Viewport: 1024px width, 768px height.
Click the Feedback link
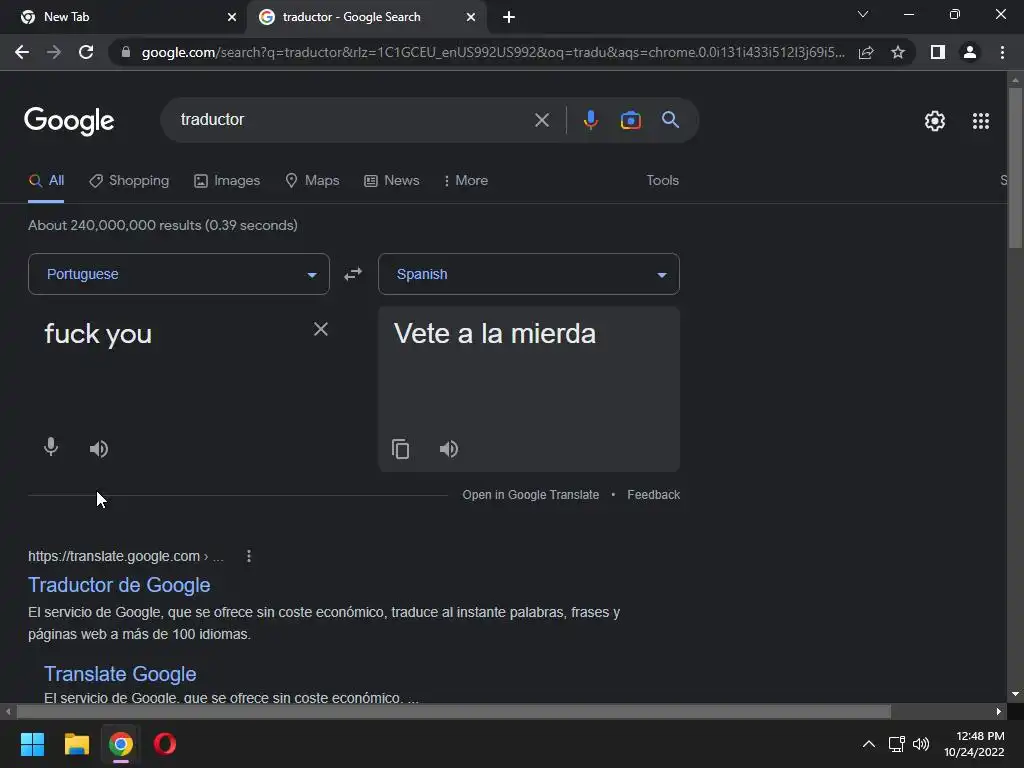(x=654, y=495)
